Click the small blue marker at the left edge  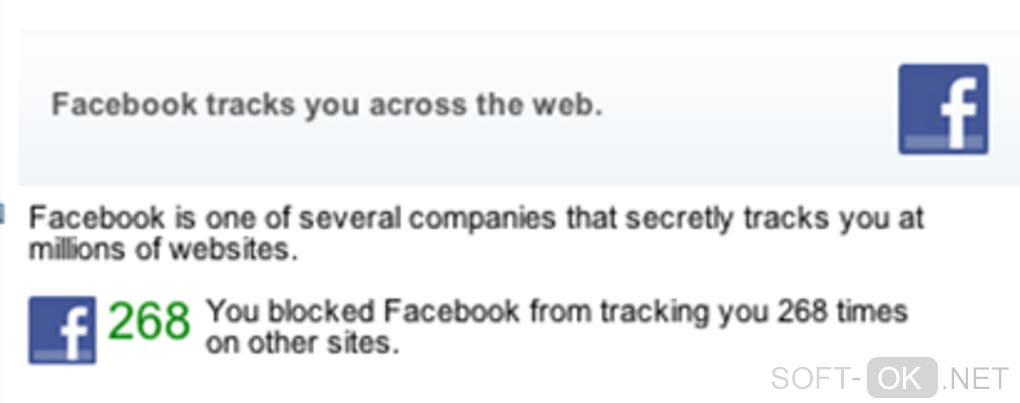point(3,212)
